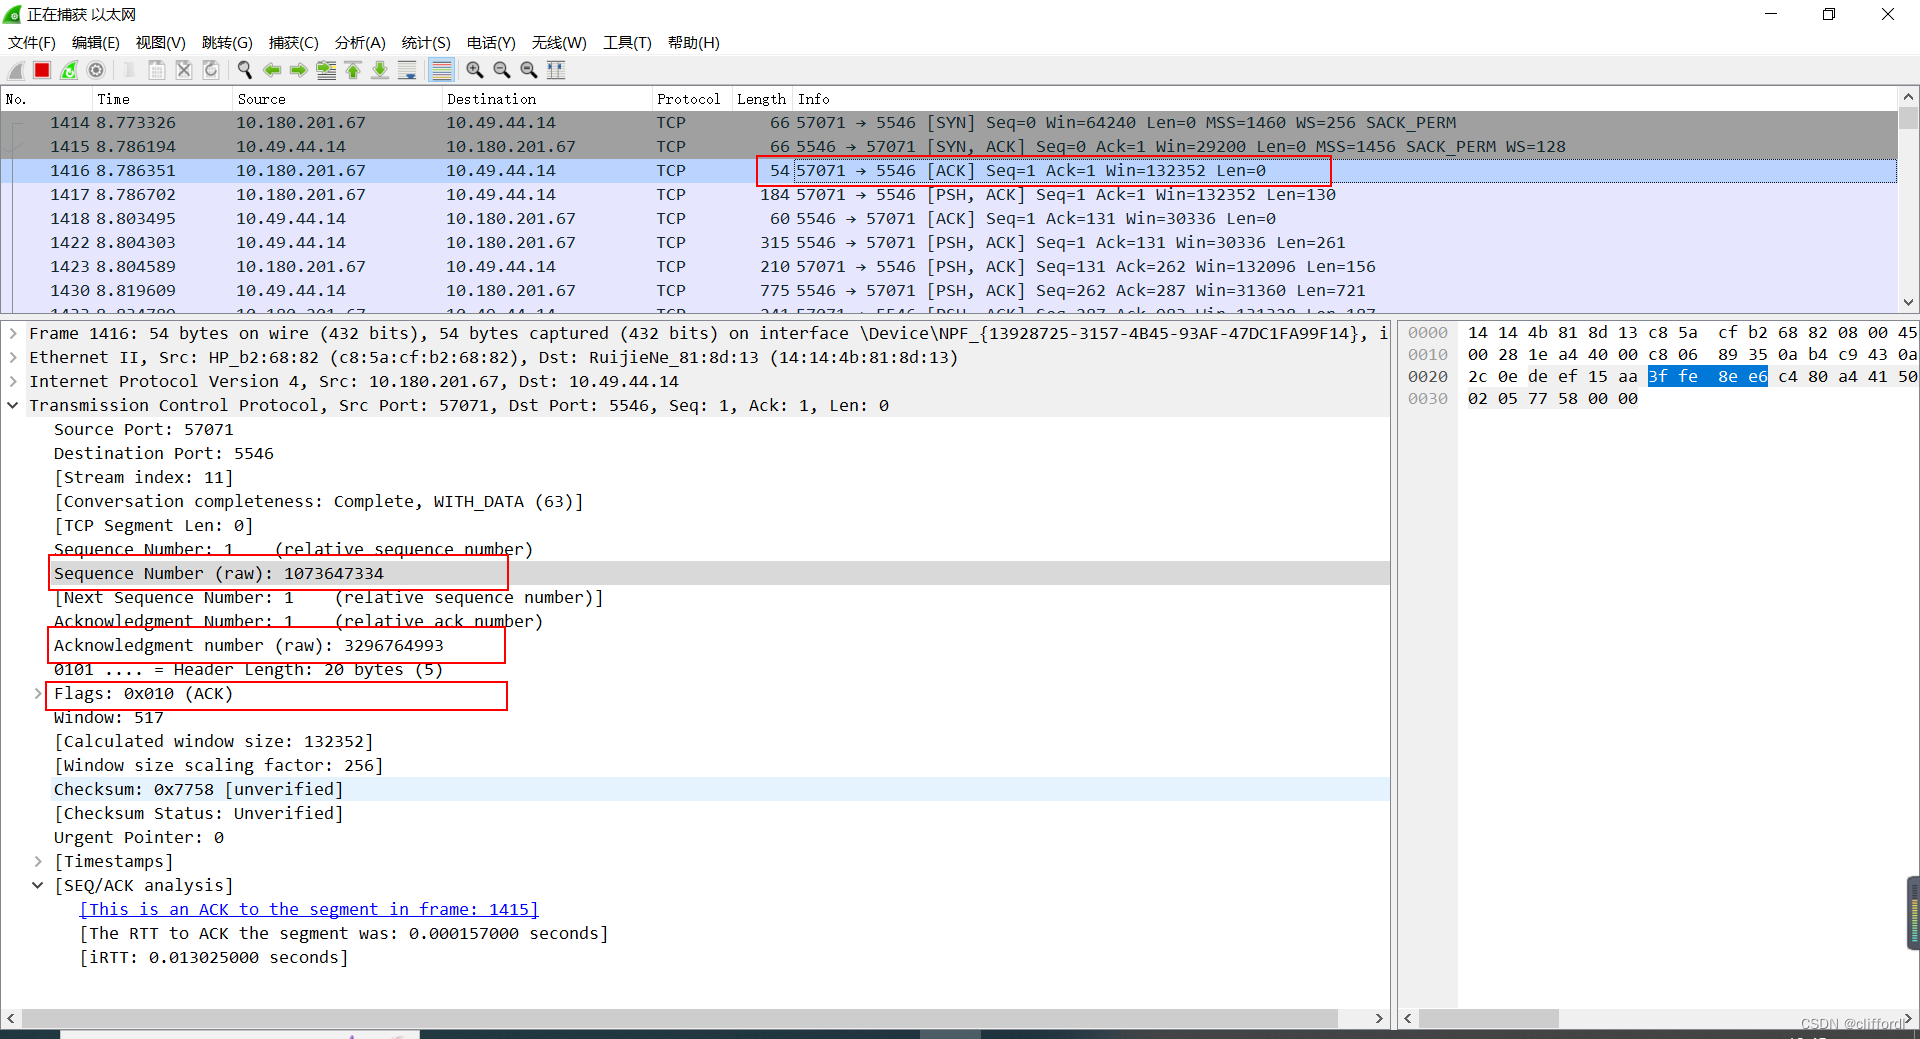Expand the Ethernet II tree node
This screenshot has height=1039, width=1920.
13,357
